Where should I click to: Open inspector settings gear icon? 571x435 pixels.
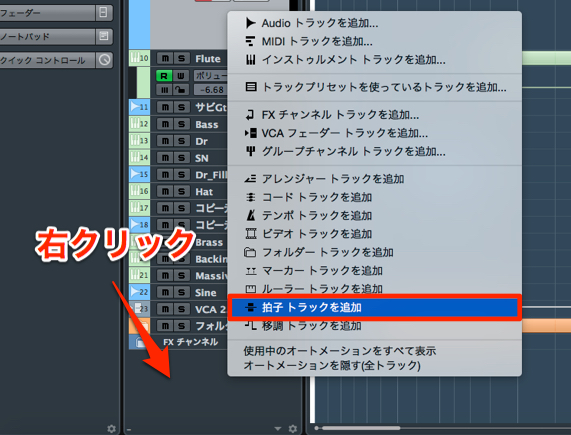tap(111, 429)
